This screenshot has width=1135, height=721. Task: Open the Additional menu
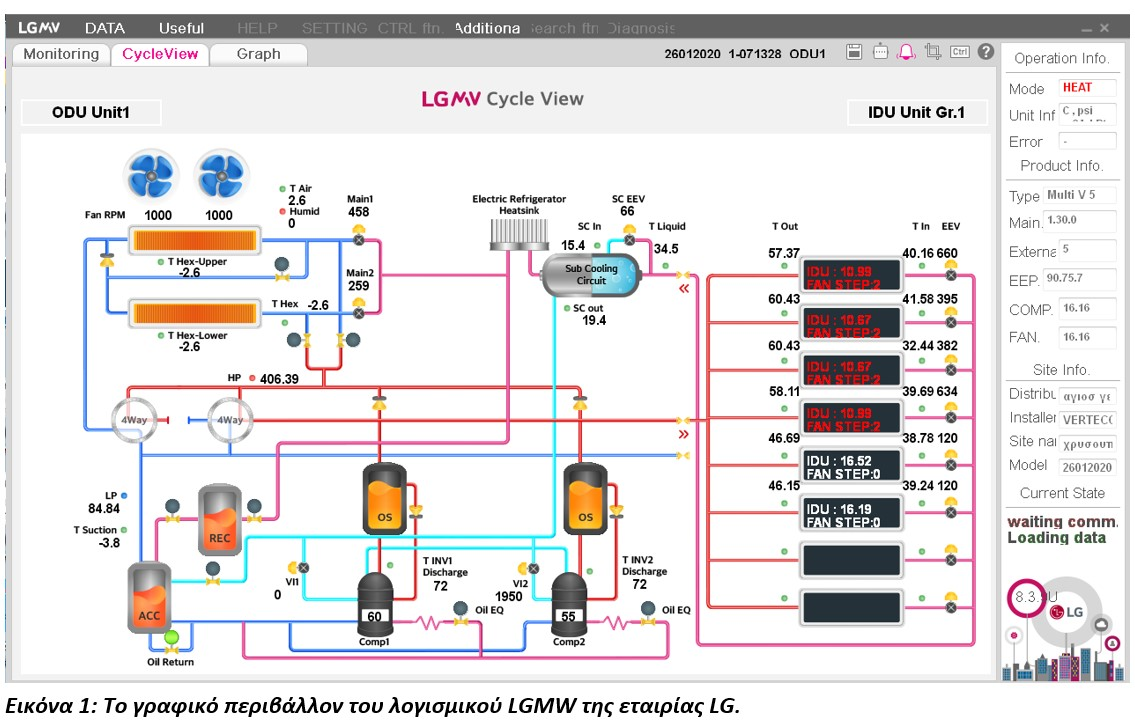(487, 28)
